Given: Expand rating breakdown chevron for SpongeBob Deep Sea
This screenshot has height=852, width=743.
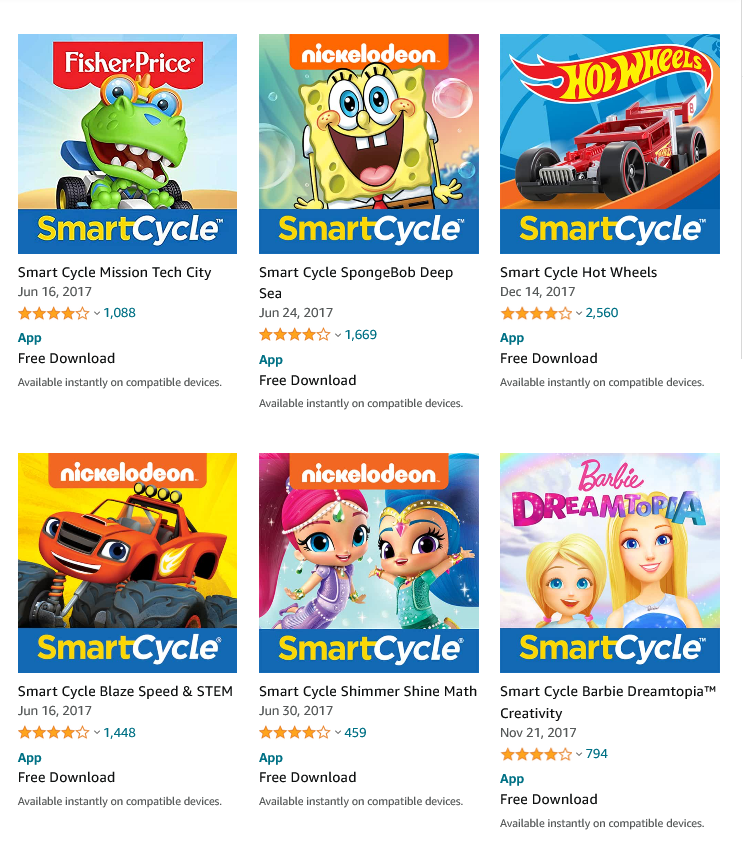Looking at the screenshot, I should click(x=338, y=335).
